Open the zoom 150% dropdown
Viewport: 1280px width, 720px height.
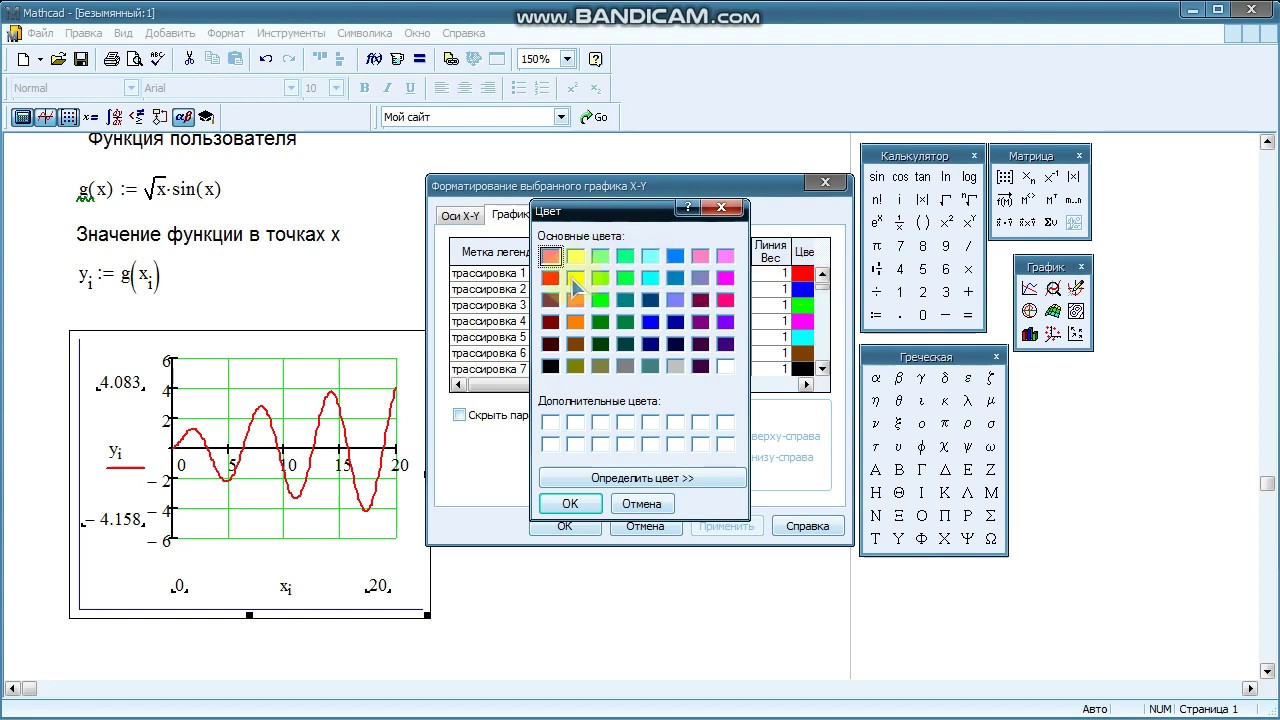pos(568,59)
